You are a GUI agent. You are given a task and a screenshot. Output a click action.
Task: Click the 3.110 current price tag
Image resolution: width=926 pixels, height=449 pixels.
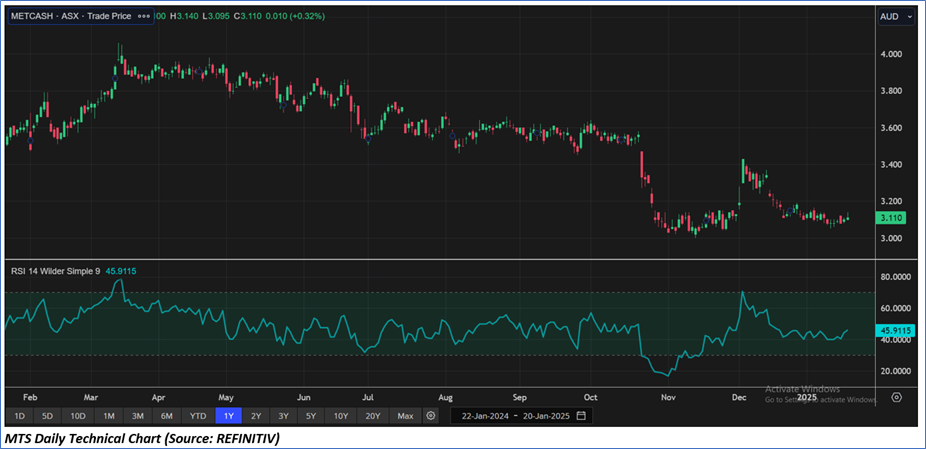click(890, 219)
